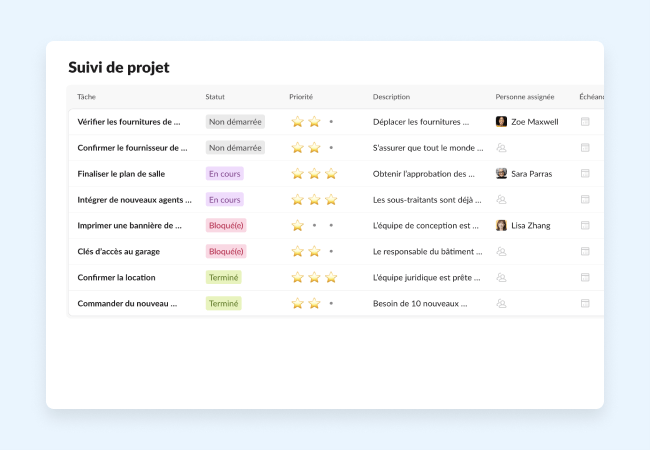Screen dimensions: 650x450
Task: Click Zoe Maxwell's avatar photo
Action: pos(501,122)
